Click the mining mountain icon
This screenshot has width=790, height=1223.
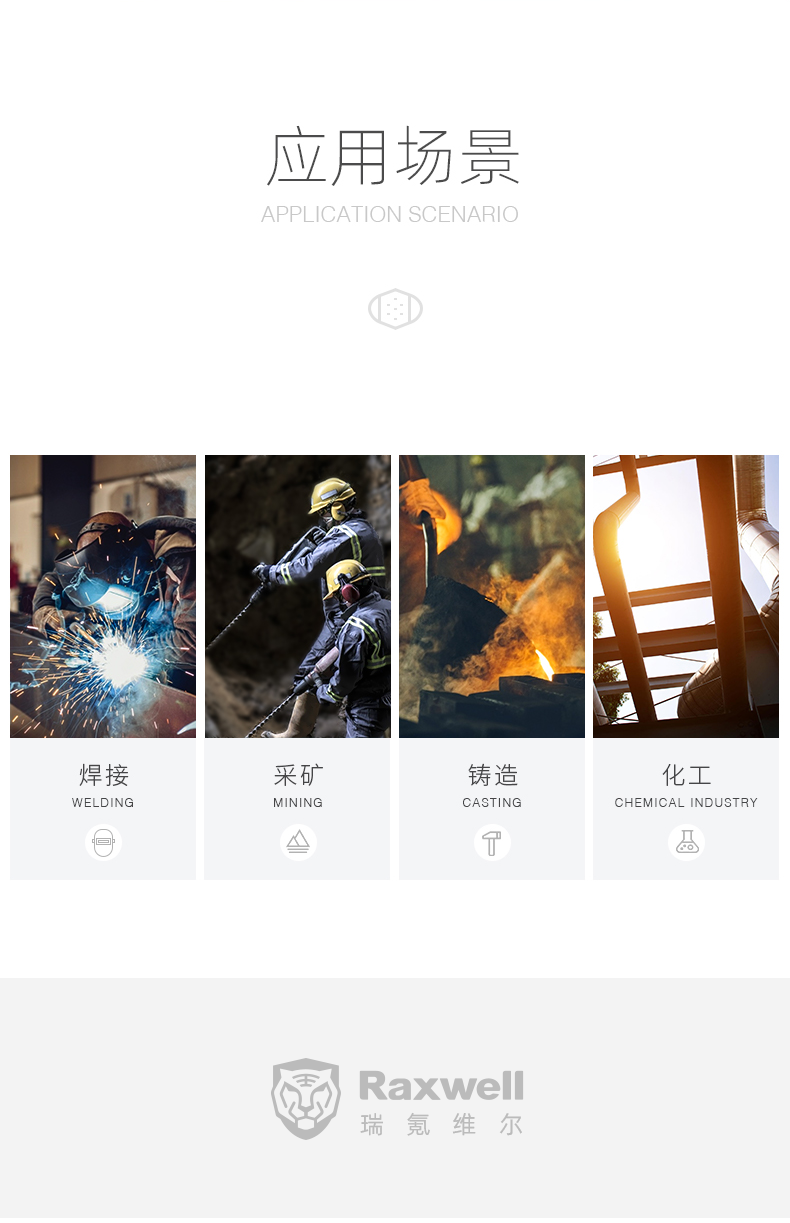[298, 843]
